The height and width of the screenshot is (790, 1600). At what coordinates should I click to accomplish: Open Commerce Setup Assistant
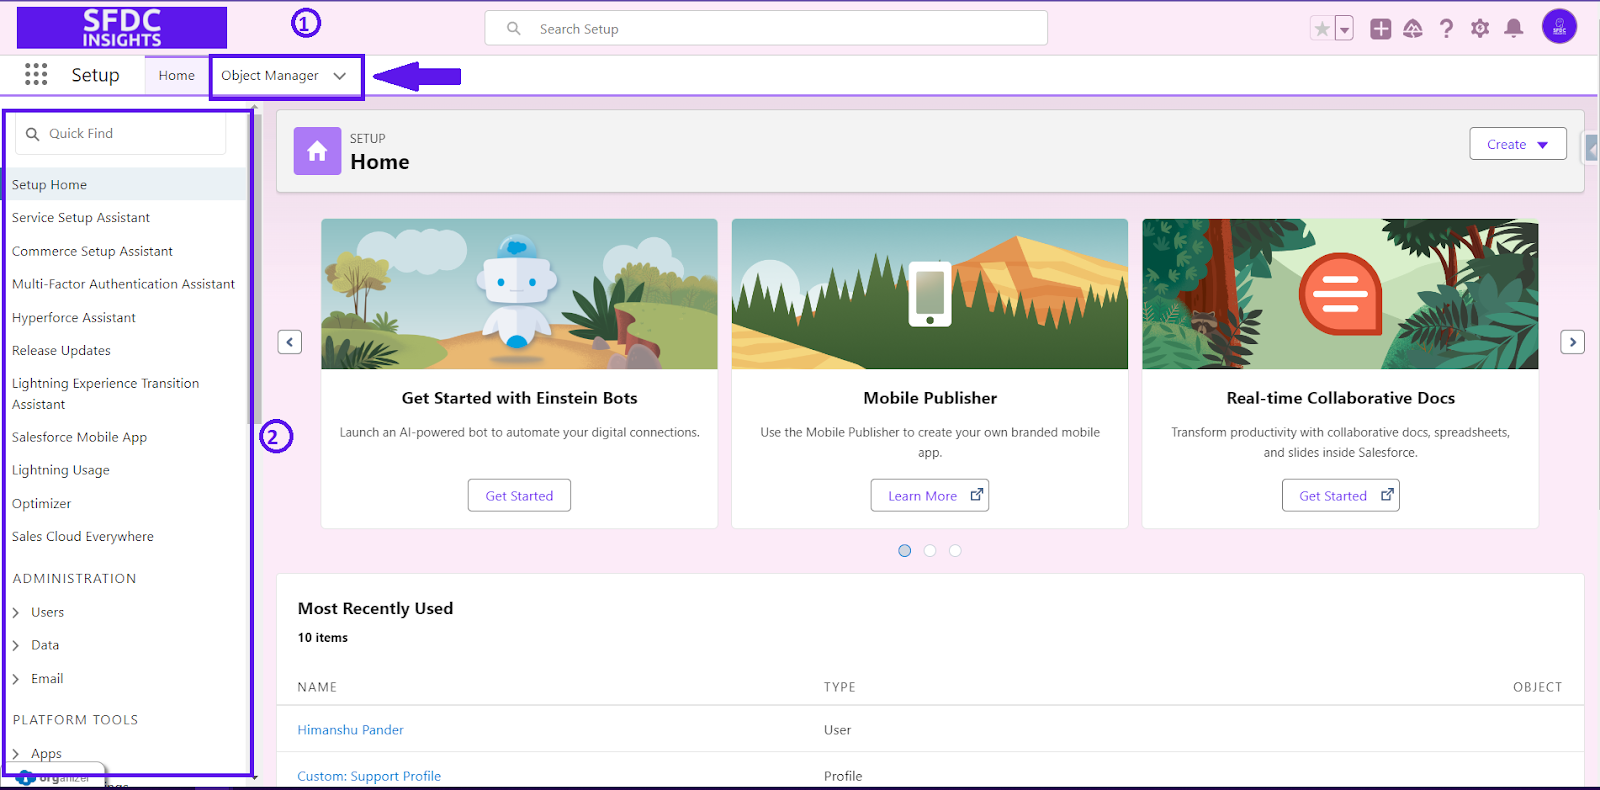tap(92, 251)
